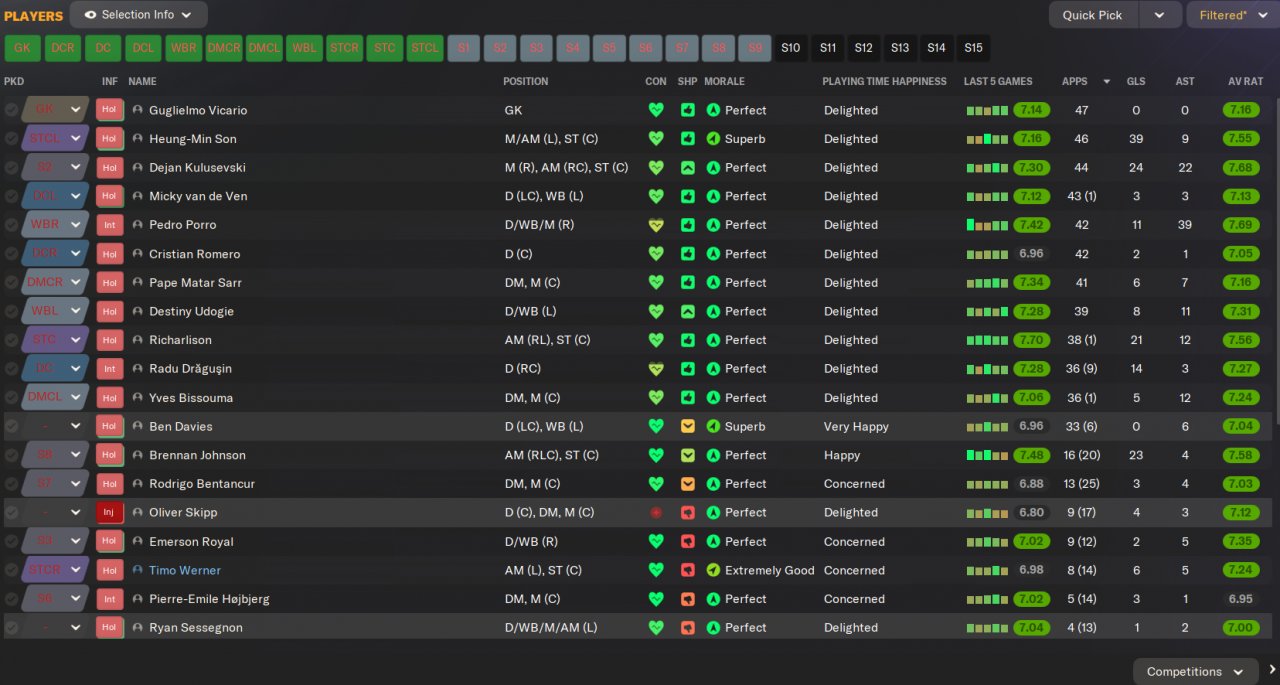Toggle the picked checkmark for Guglielmo Vicario
The width and height of the screenshot is (1280, 685).
click(11, 110)
